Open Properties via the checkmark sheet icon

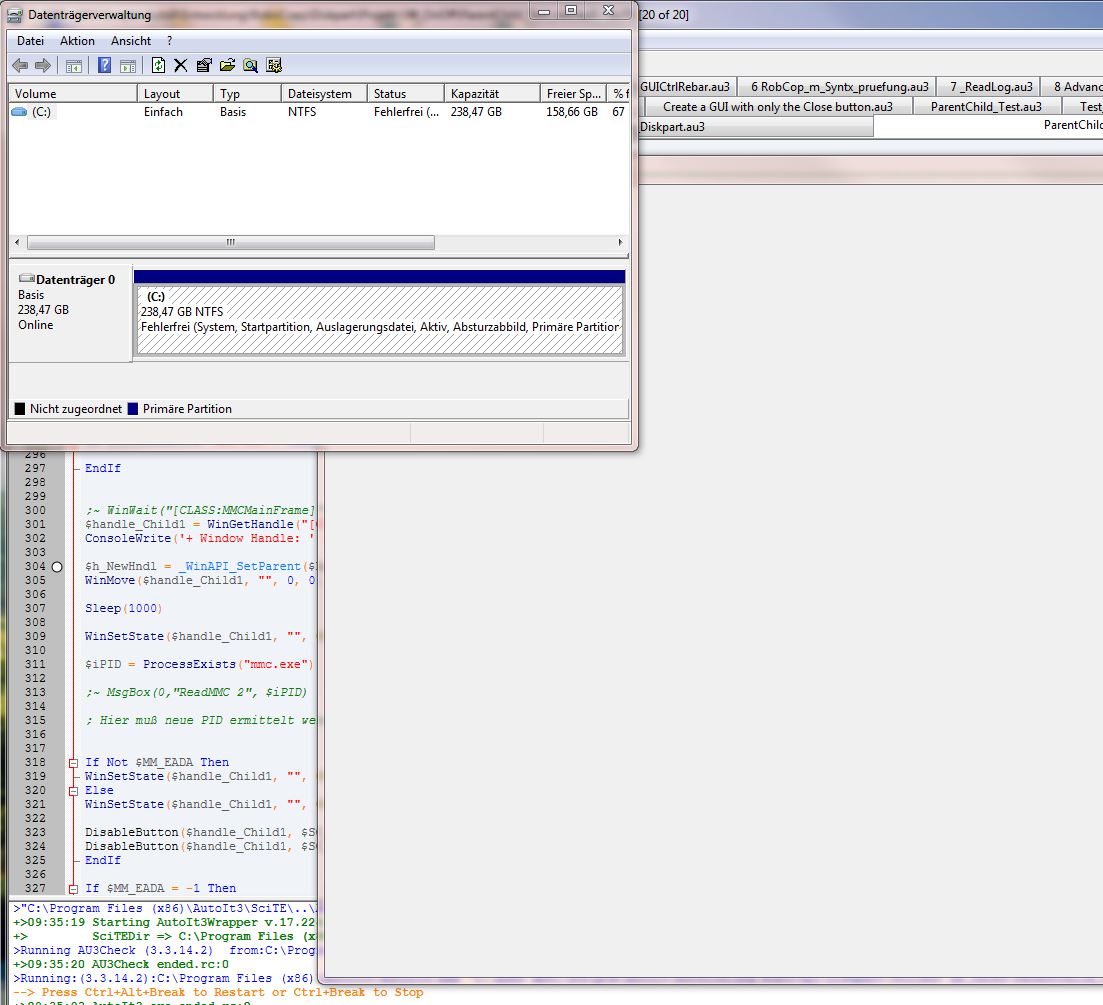[x=204, y=66]
